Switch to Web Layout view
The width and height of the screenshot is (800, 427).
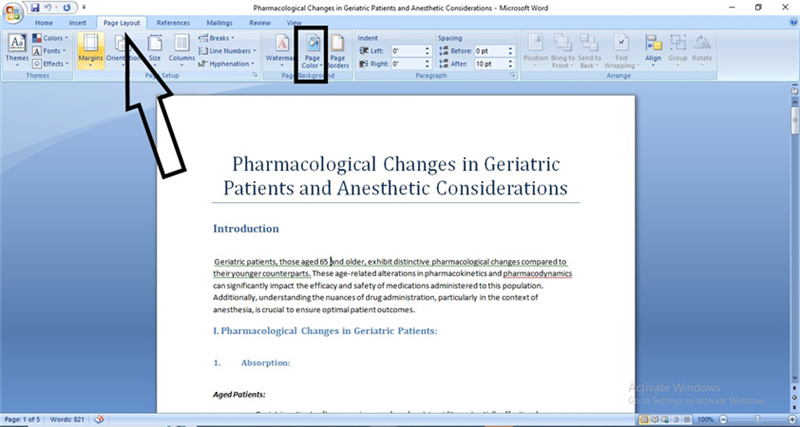tap(665, 419)
